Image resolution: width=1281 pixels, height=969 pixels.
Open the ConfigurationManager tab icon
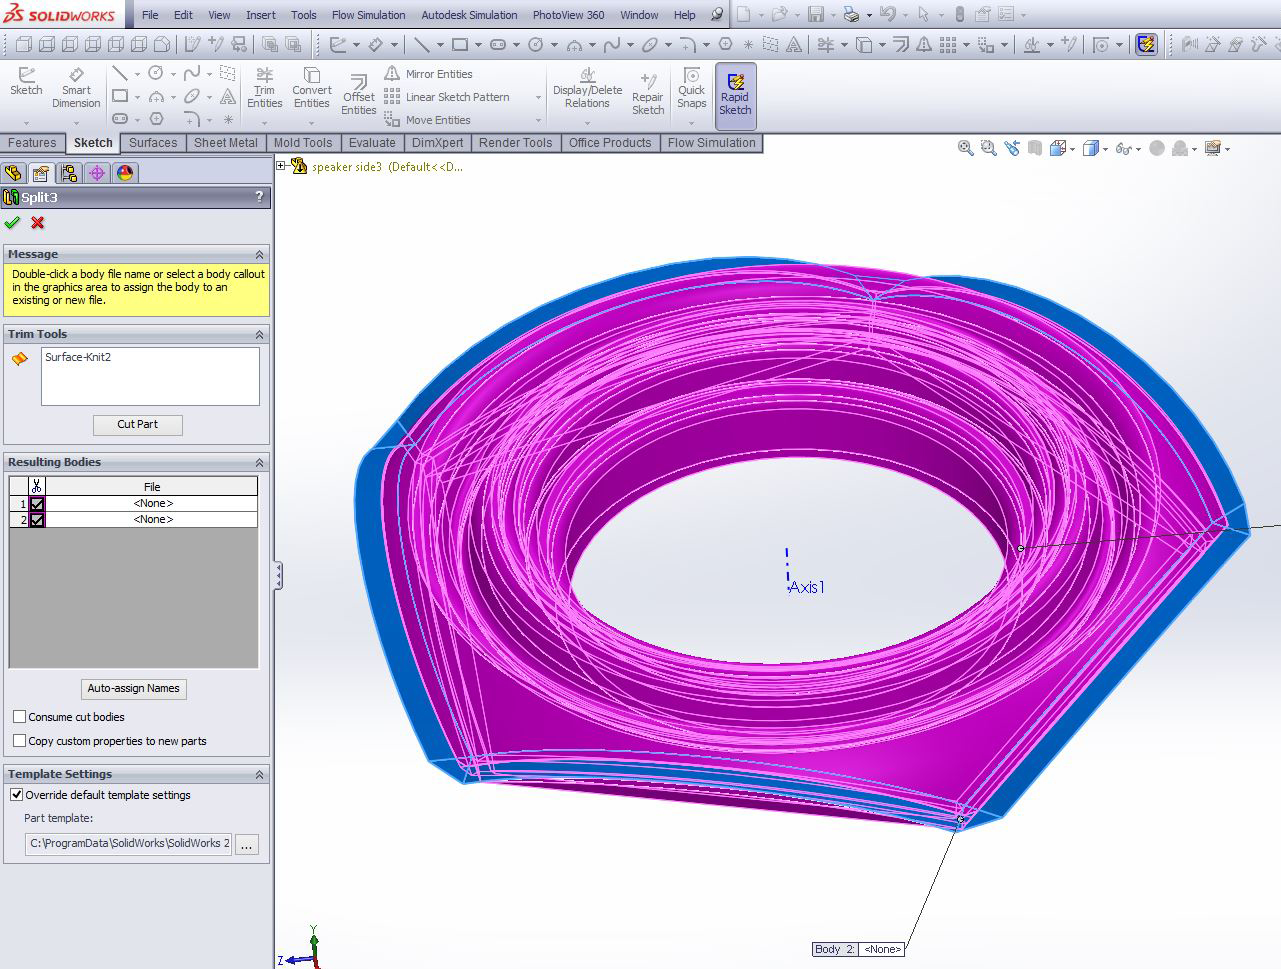tap(69, 173)
